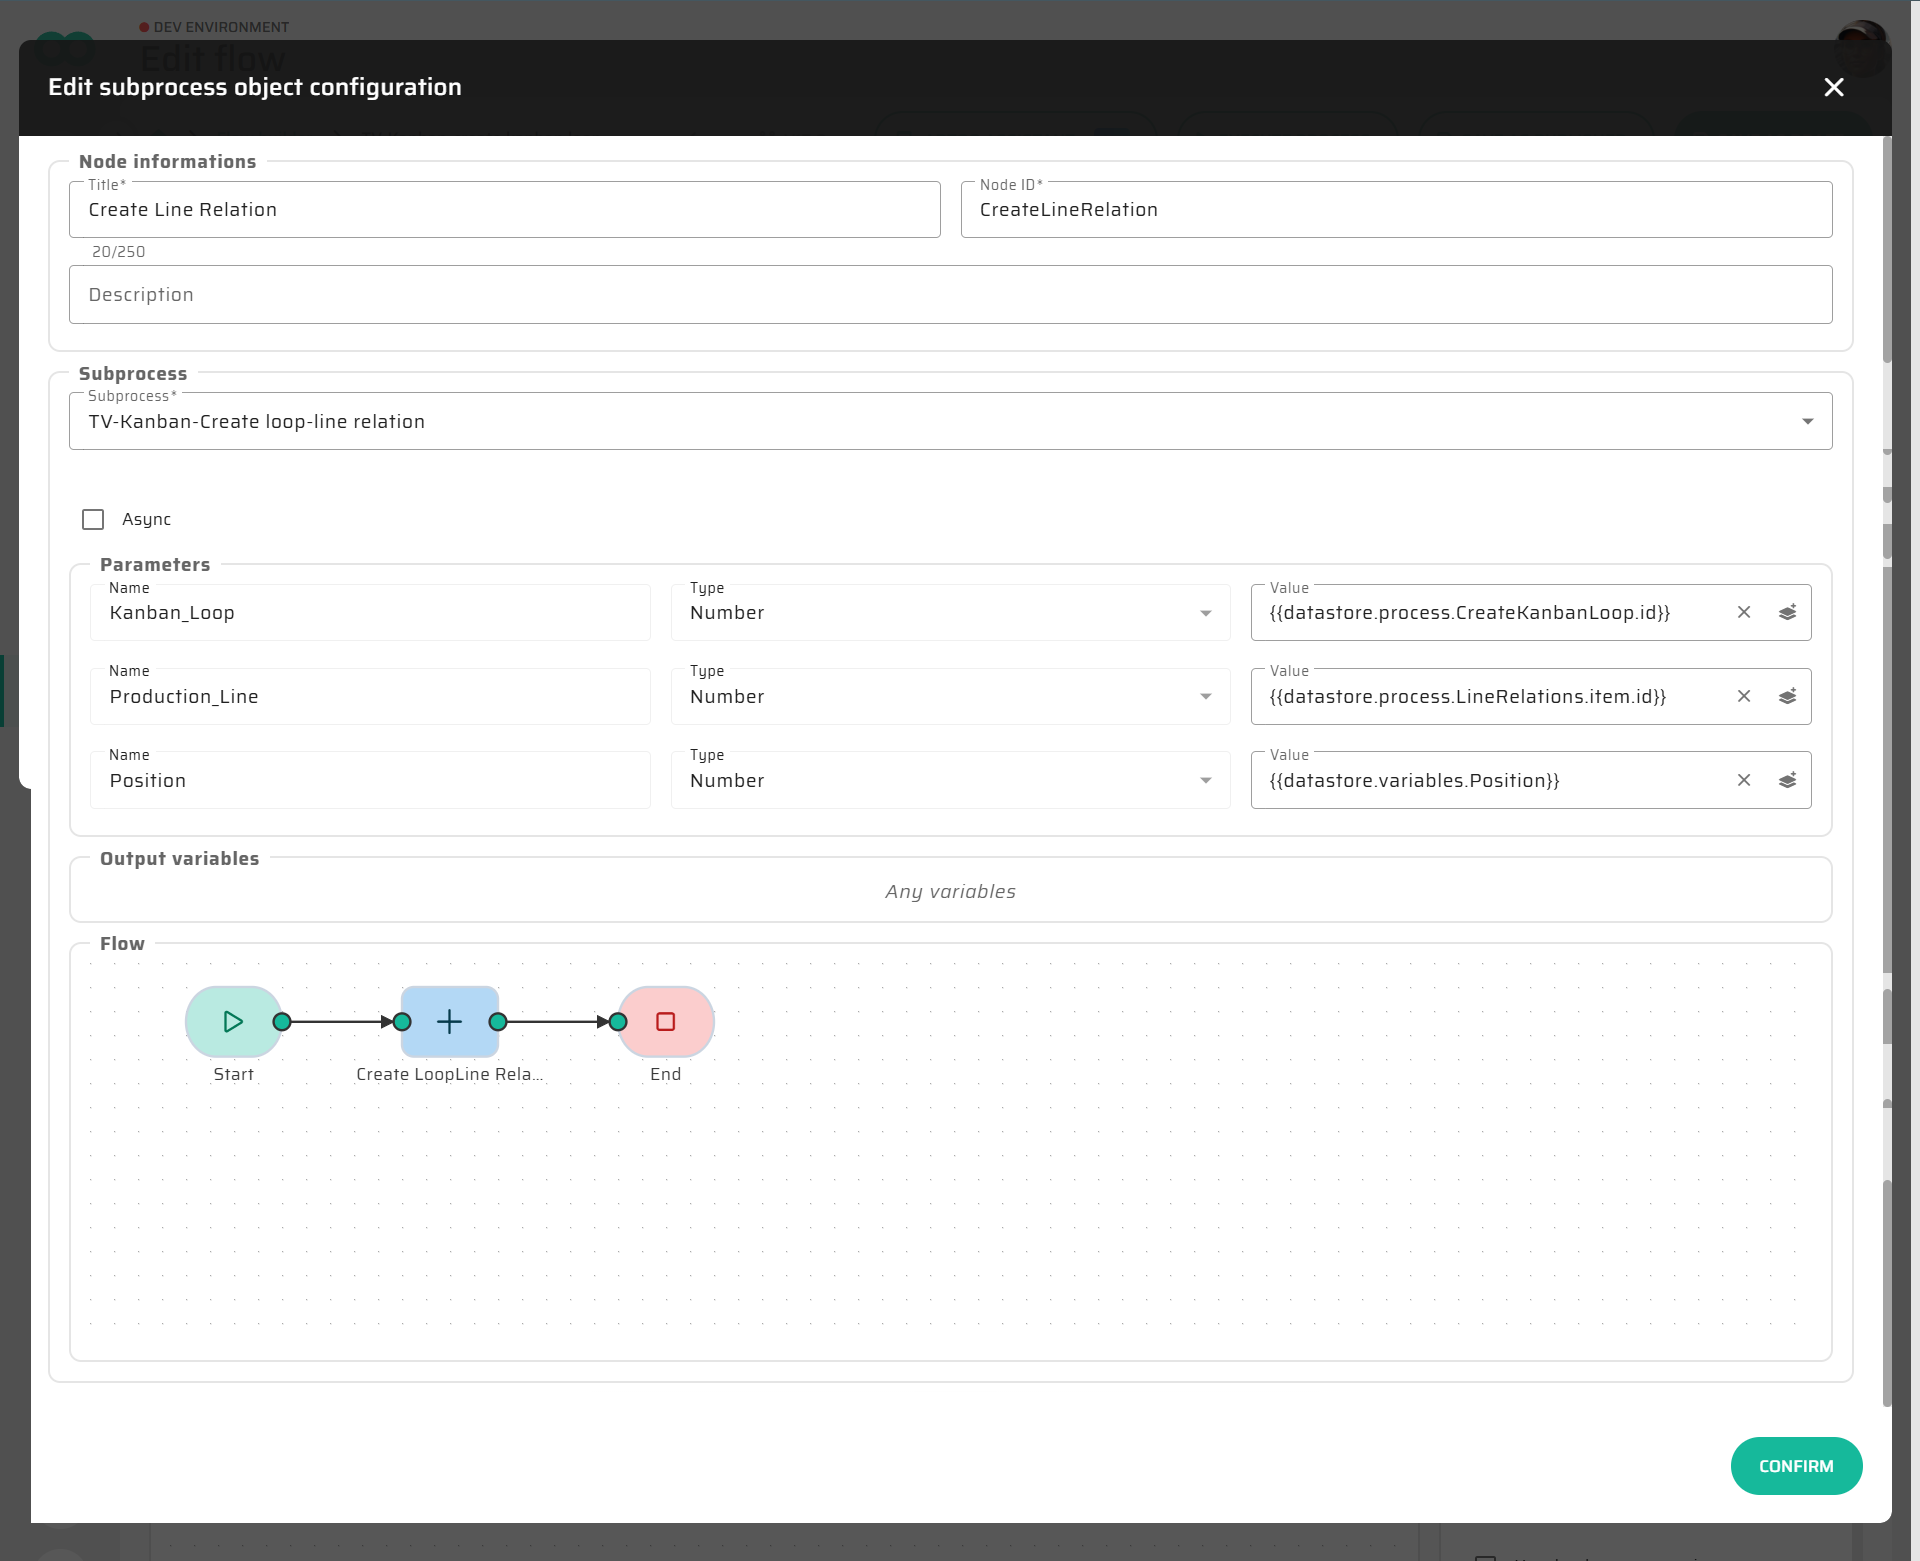
Task: Open variable picker for Production_Line value
Action: [x=1788, y=696]
